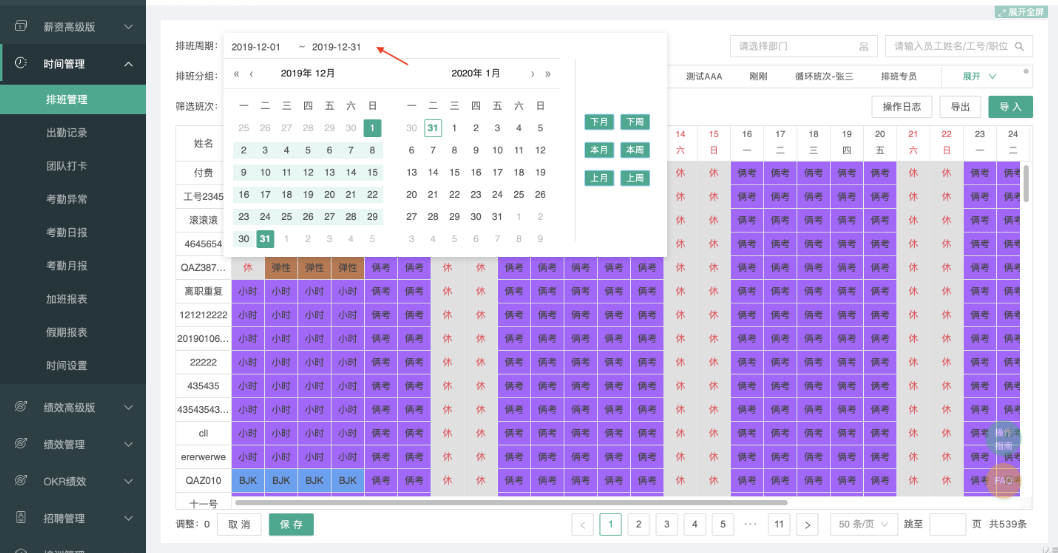Select 测试AAA schedule group
1058x553 pixels.
point(704,76)
